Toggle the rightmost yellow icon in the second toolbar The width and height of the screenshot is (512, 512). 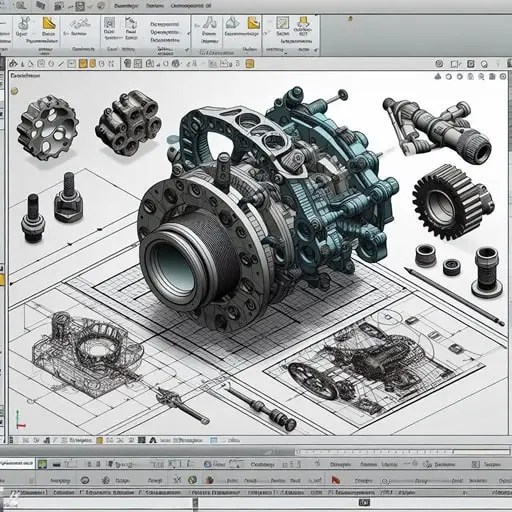[x=250, y=63]
